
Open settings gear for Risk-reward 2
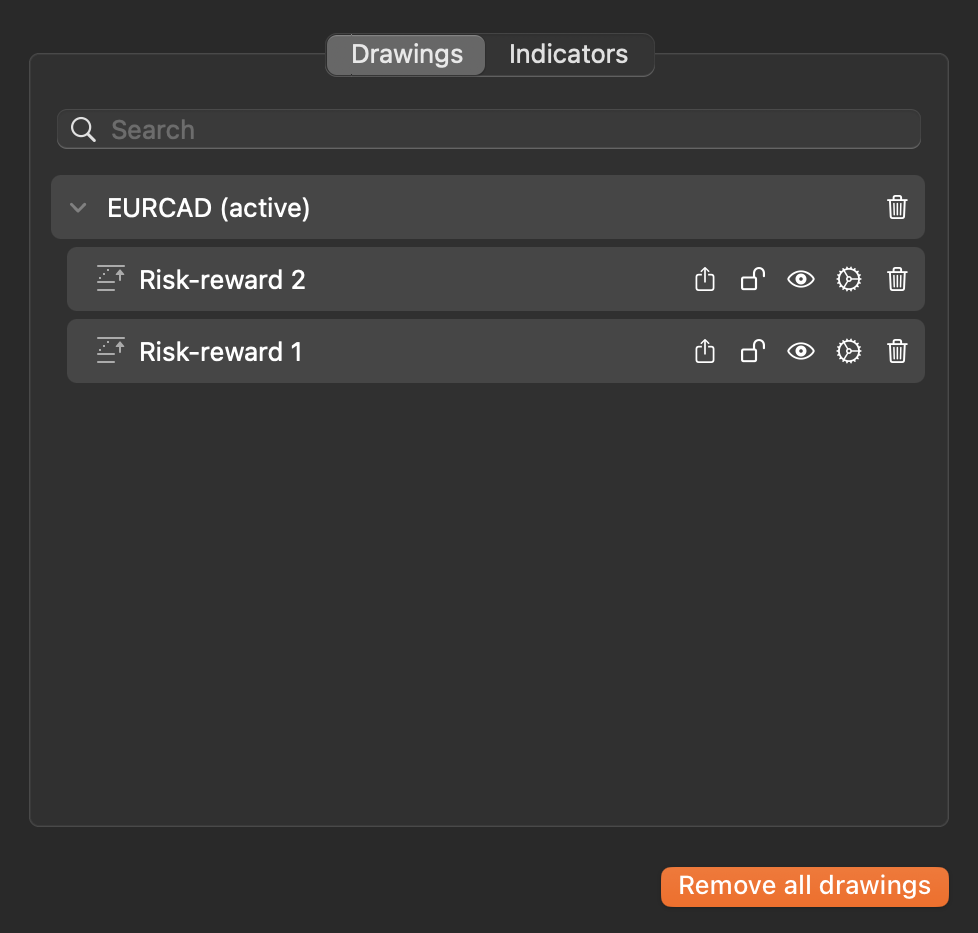coord(848,279)
